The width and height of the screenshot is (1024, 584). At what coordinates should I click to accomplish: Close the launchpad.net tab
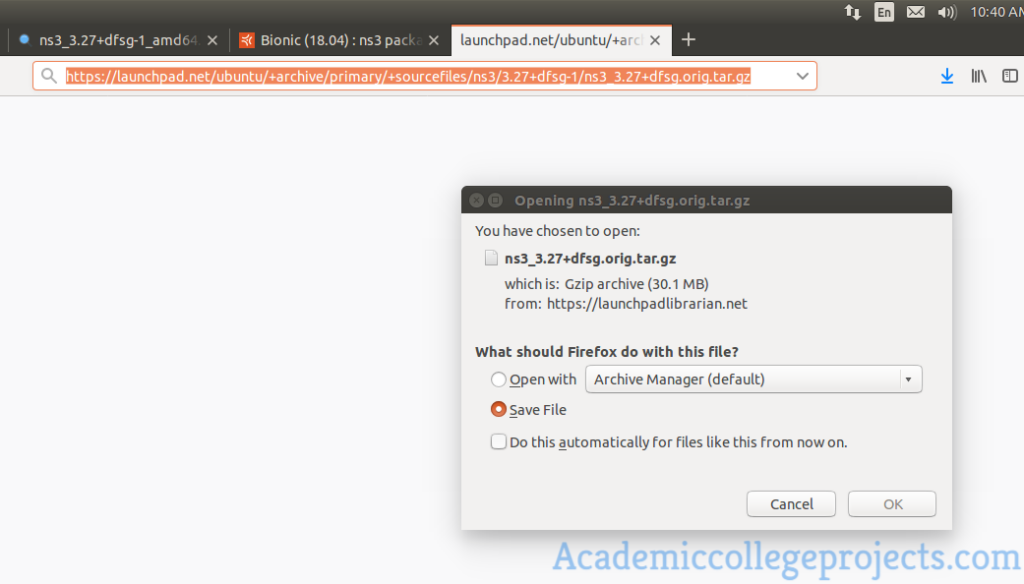pos(655,41)
